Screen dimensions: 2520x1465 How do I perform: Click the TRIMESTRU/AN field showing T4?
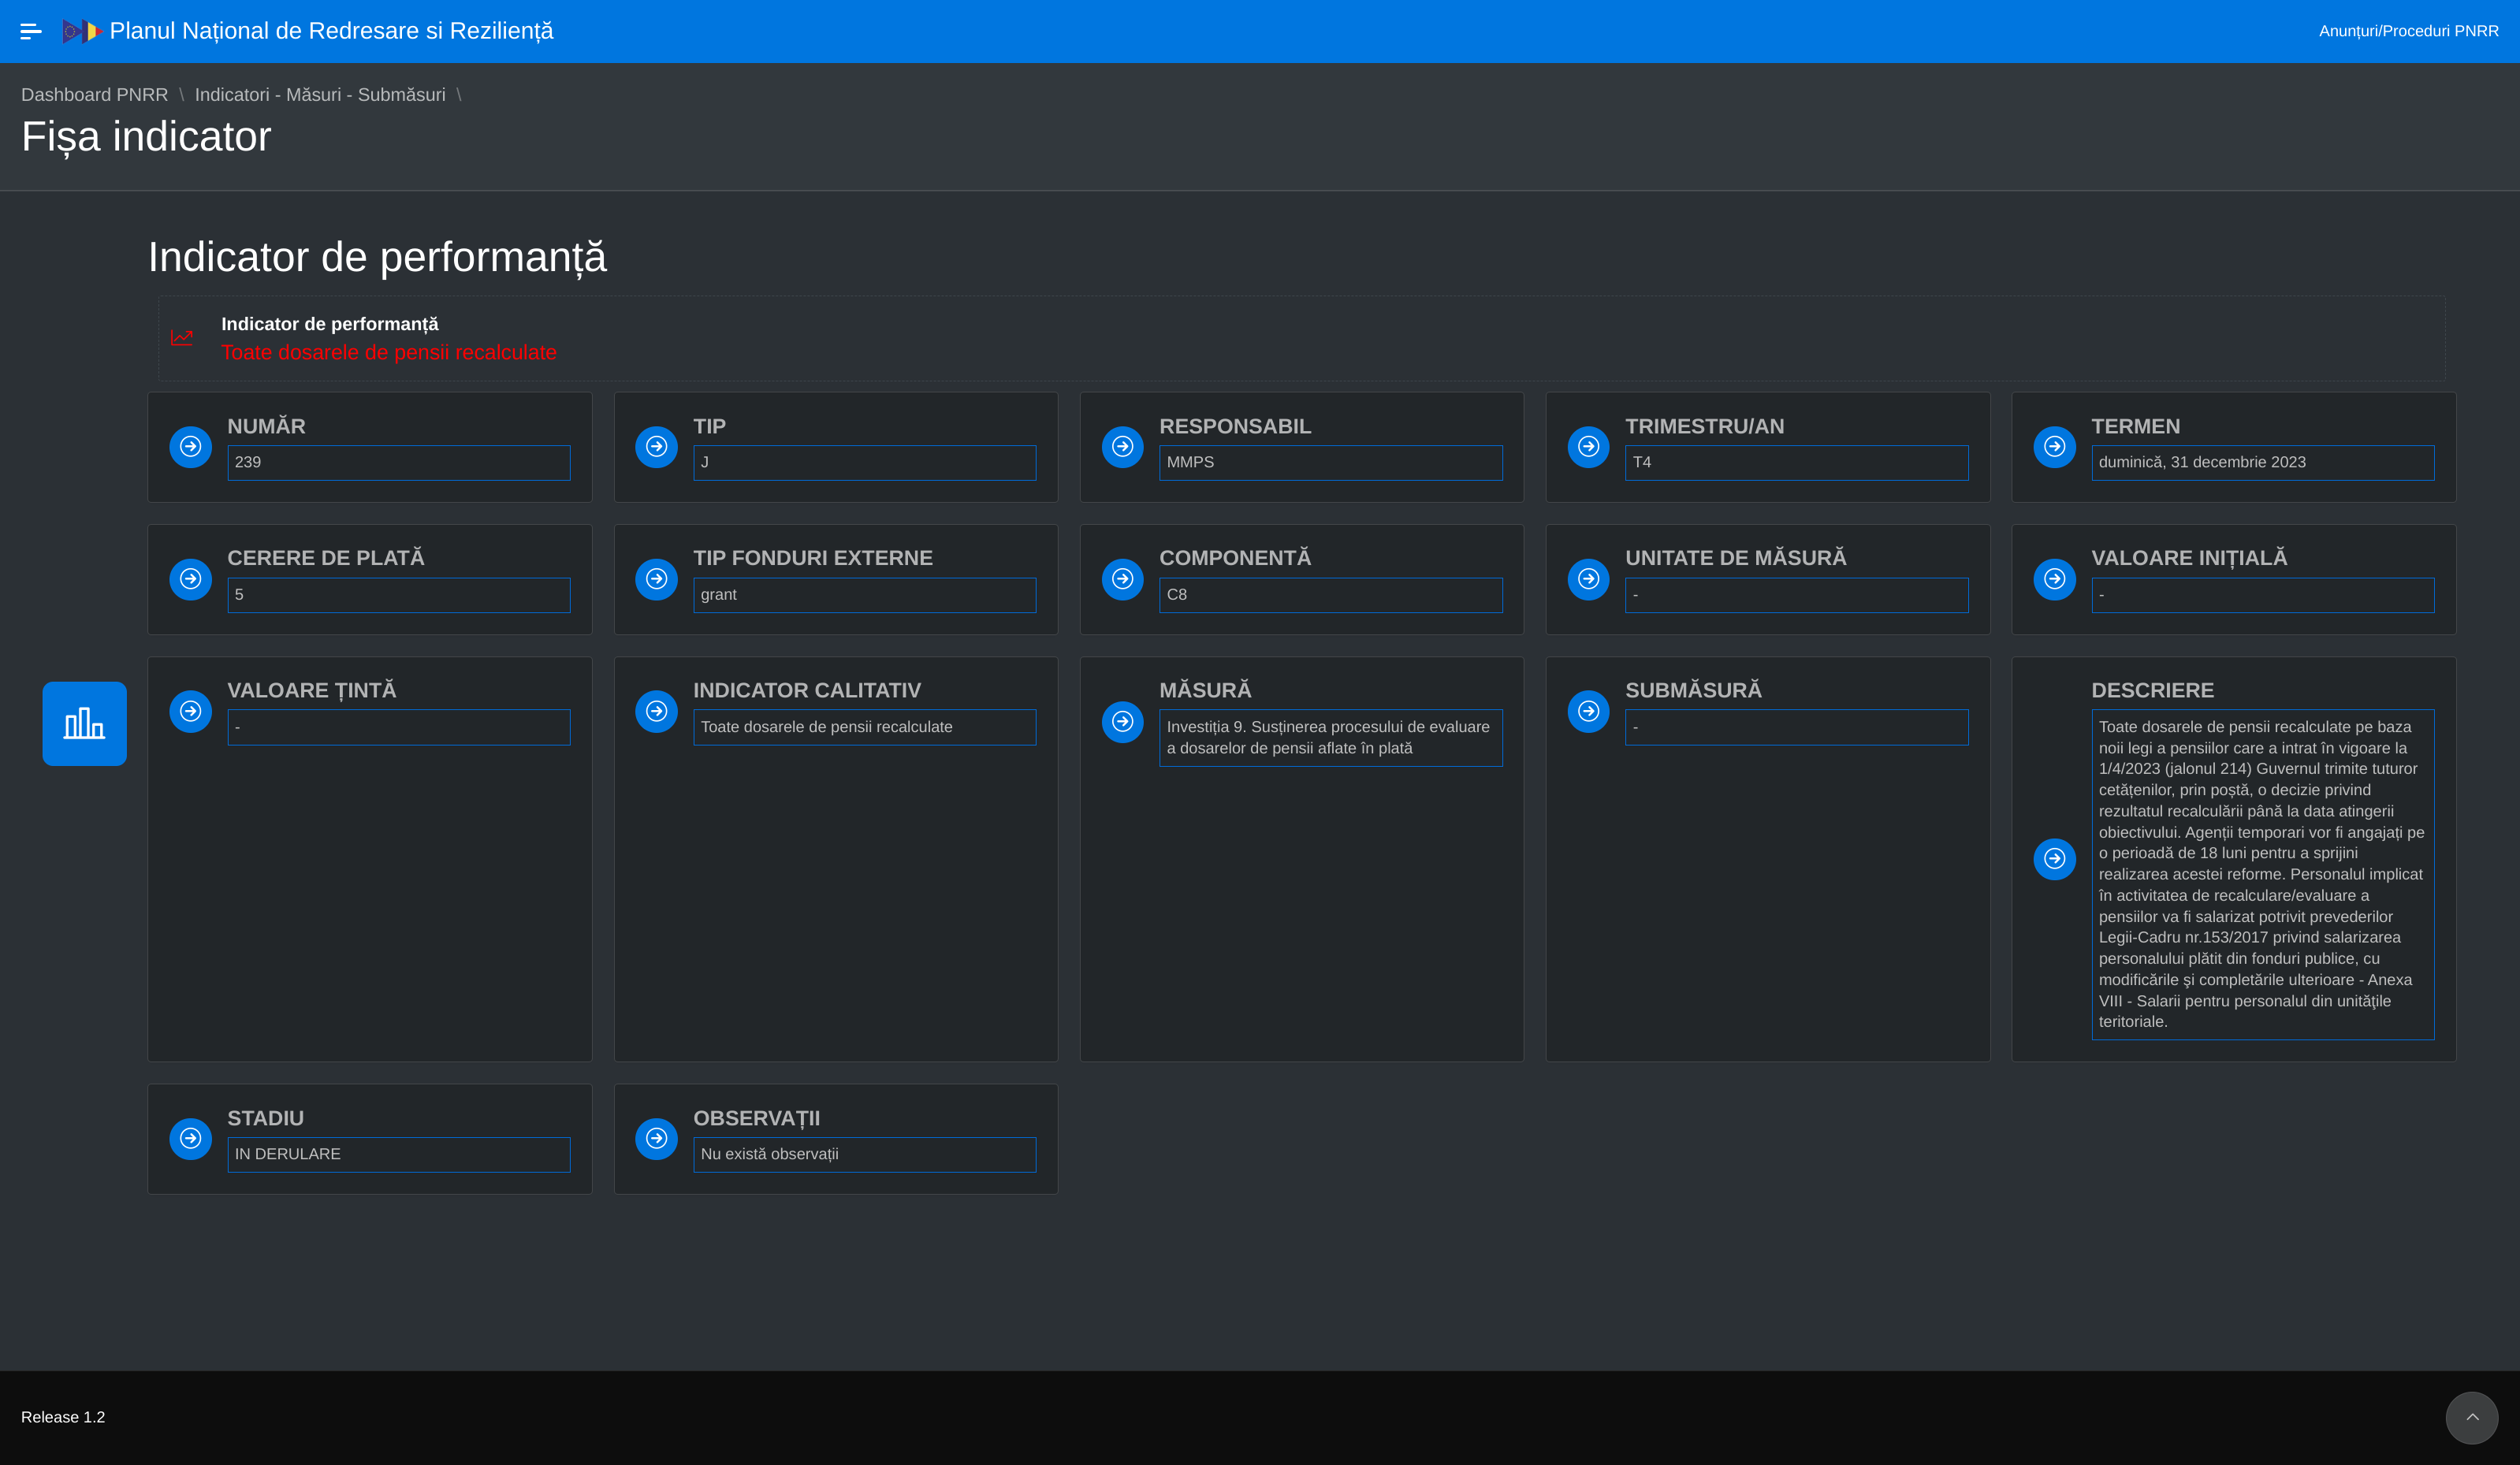[1796, 462]
